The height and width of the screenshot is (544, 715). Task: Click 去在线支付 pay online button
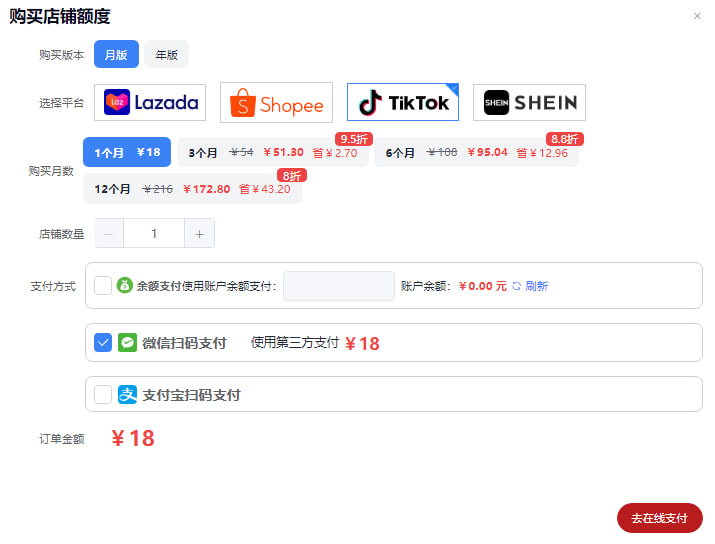(659, 518)
